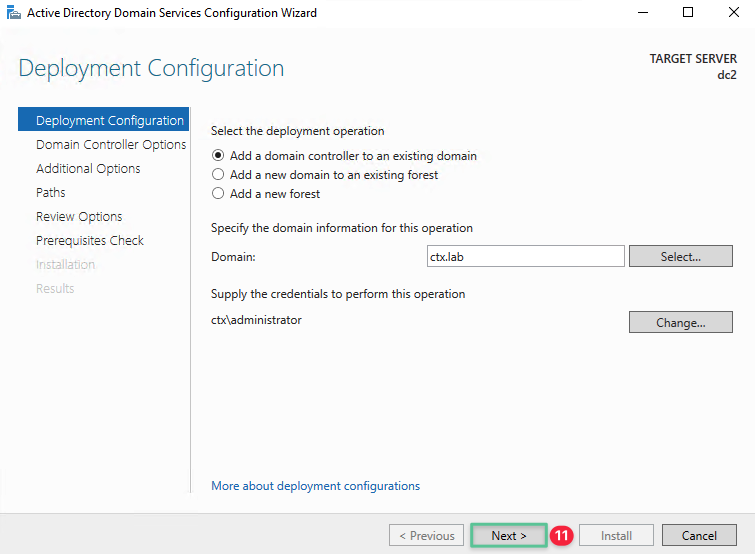Image resolution: width=755 pixels, height=554 pixels.
Task: Open 'More about deployment configurations' link
Action: (315, 486)
